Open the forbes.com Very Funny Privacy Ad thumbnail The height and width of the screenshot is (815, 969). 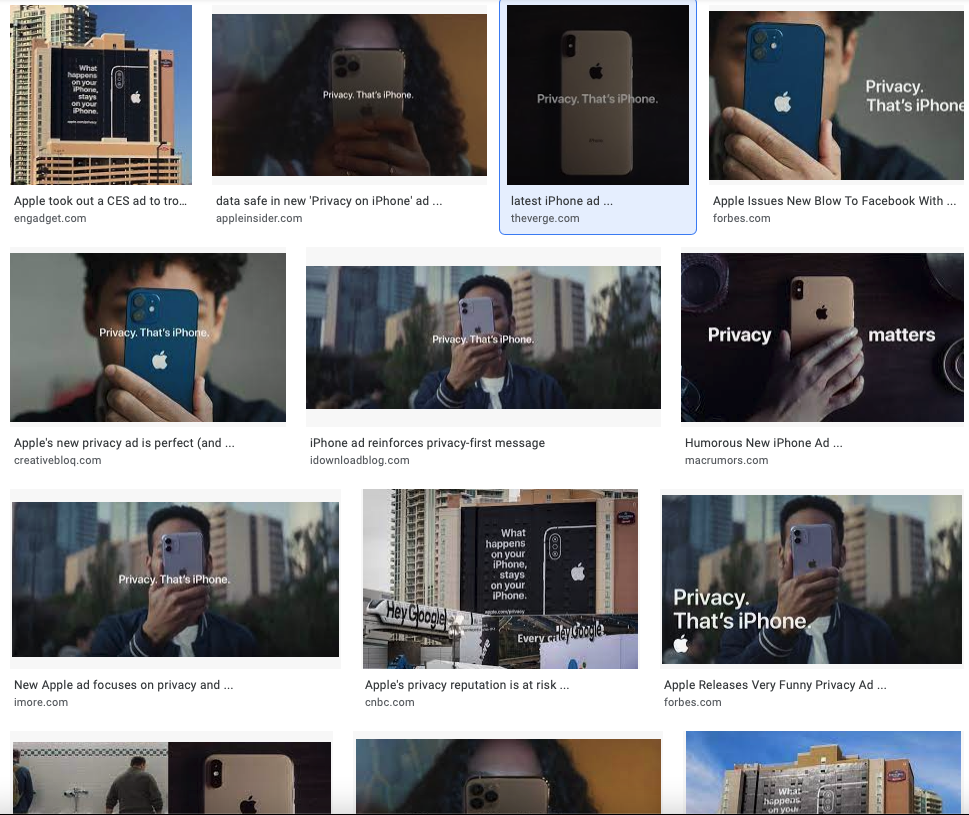tap(812, 580)
